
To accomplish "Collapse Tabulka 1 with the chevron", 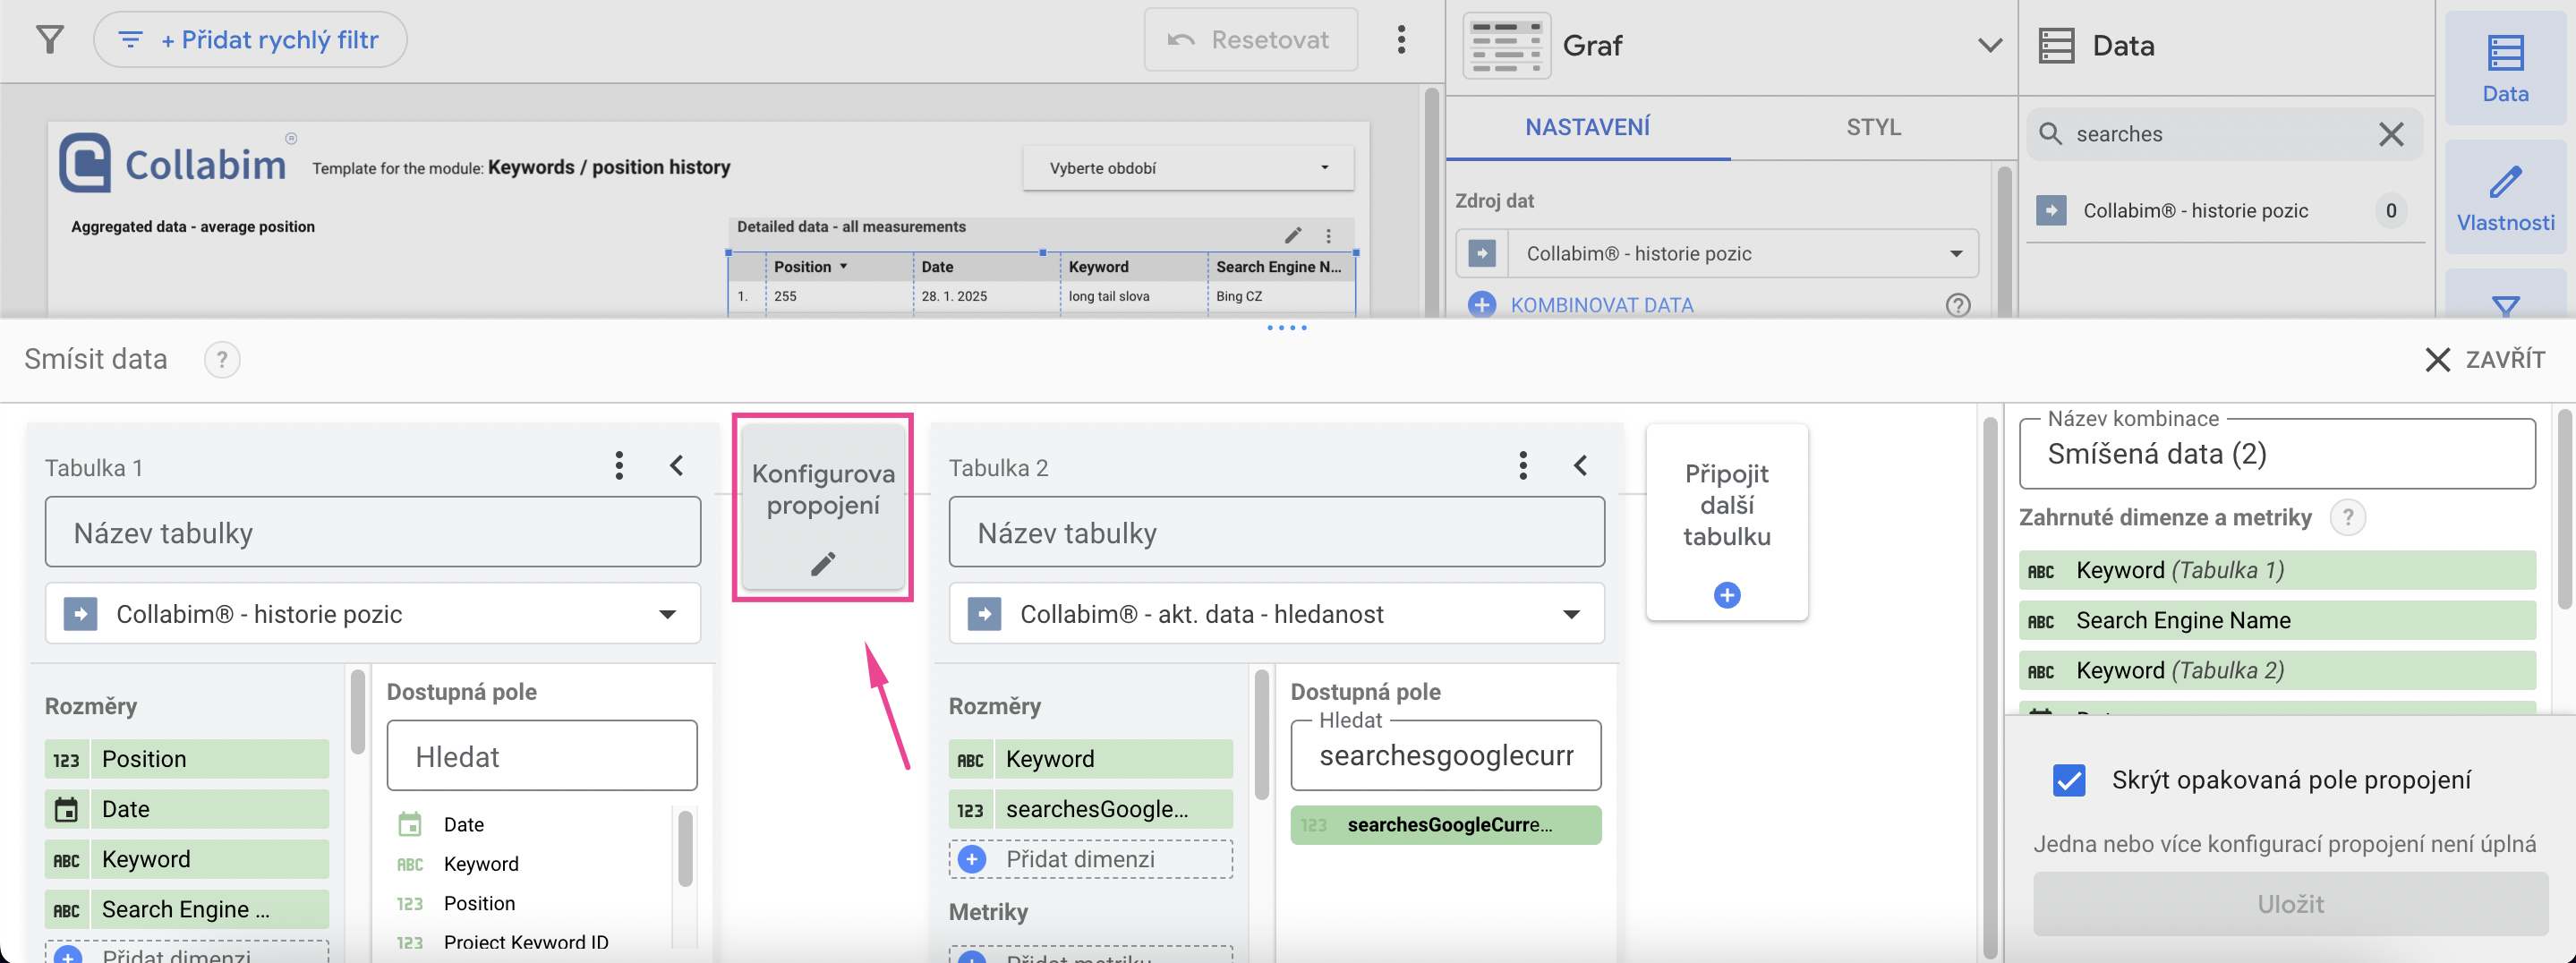I will pyautogui.click(x=677, y=465).
